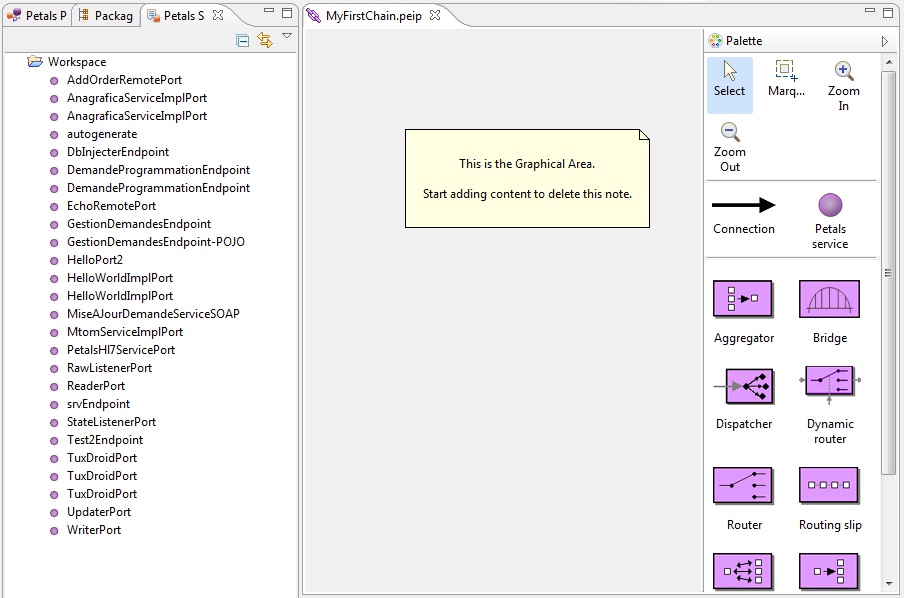This screenshot has height=598, width=904.
Task: Collapse all items in services tree
Action: point(243,40)
